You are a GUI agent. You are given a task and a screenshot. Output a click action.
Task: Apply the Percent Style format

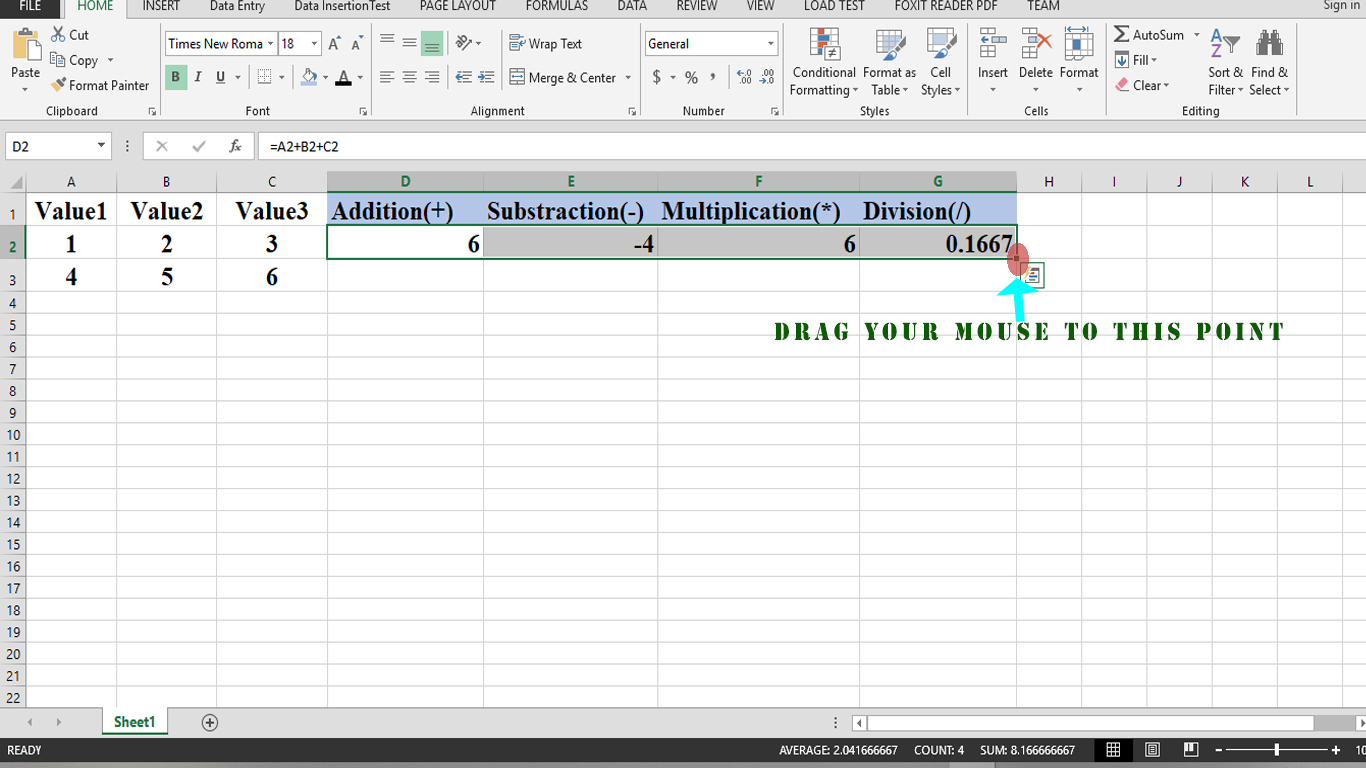(x=690, y=75)
